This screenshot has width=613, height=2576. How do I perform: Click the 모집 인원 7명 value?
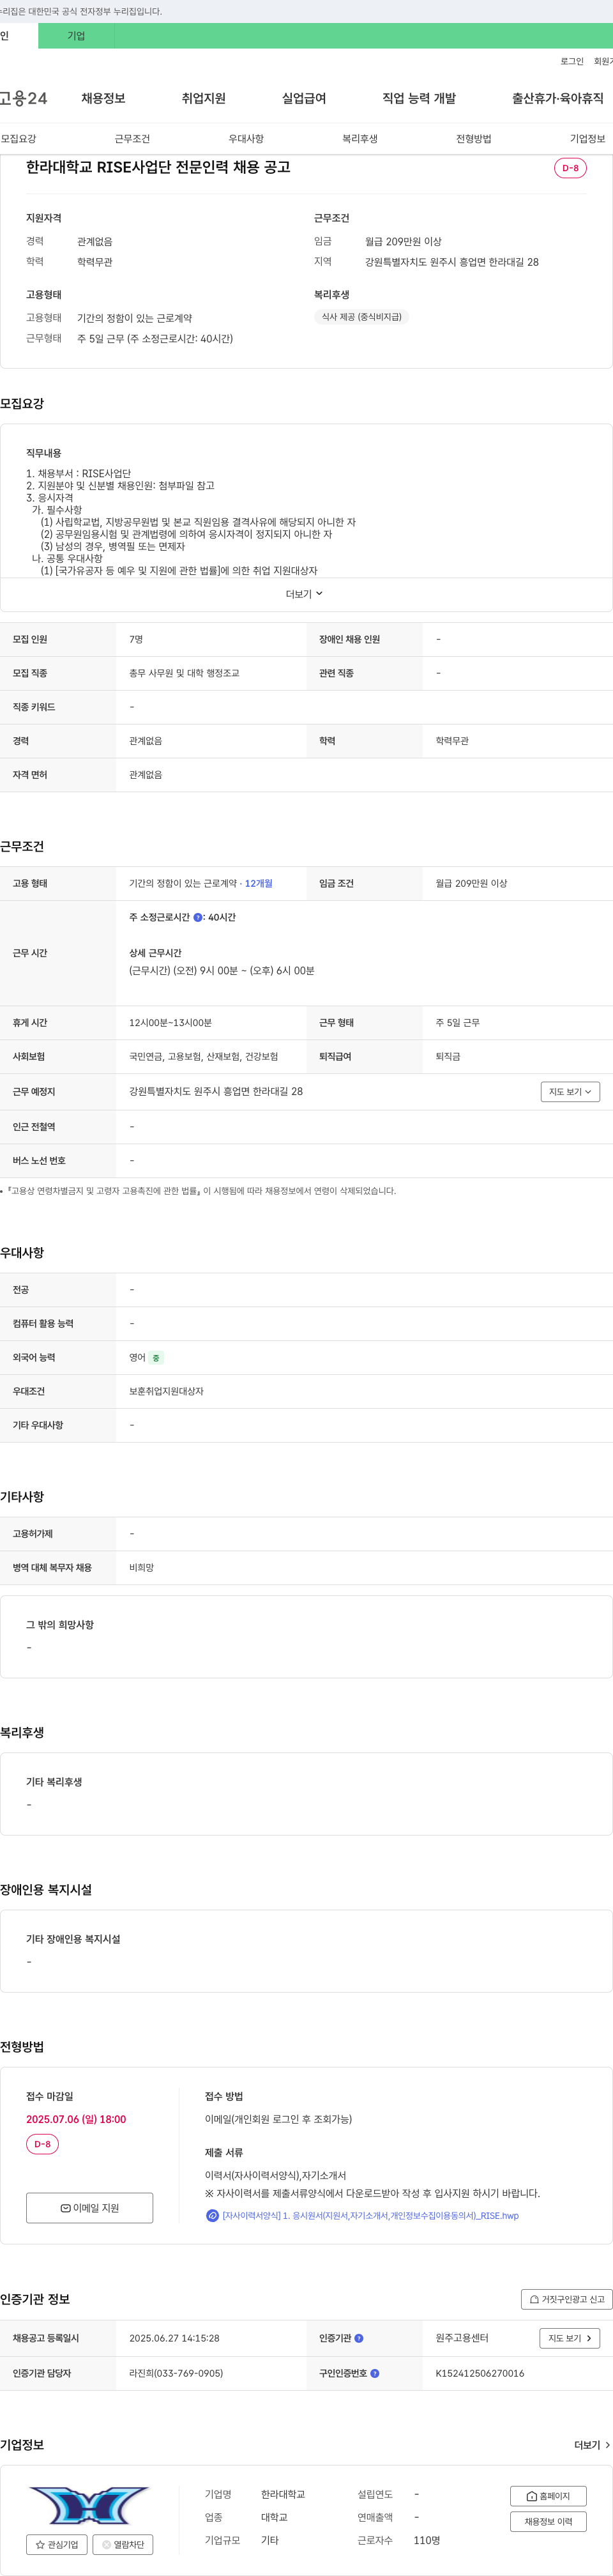pos(136,640)
